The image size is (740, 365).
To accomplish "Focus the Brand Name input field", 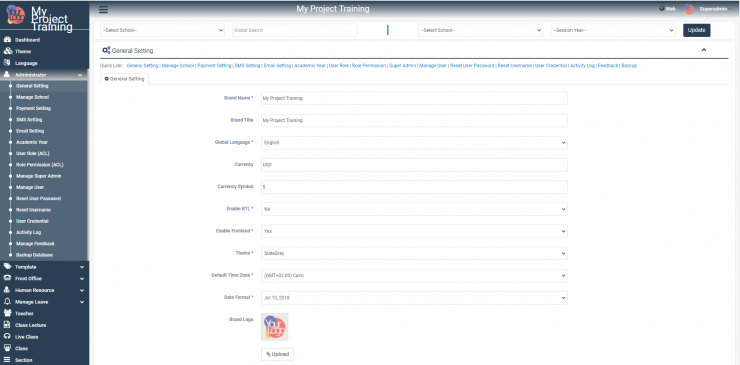I will pos(414,98).
